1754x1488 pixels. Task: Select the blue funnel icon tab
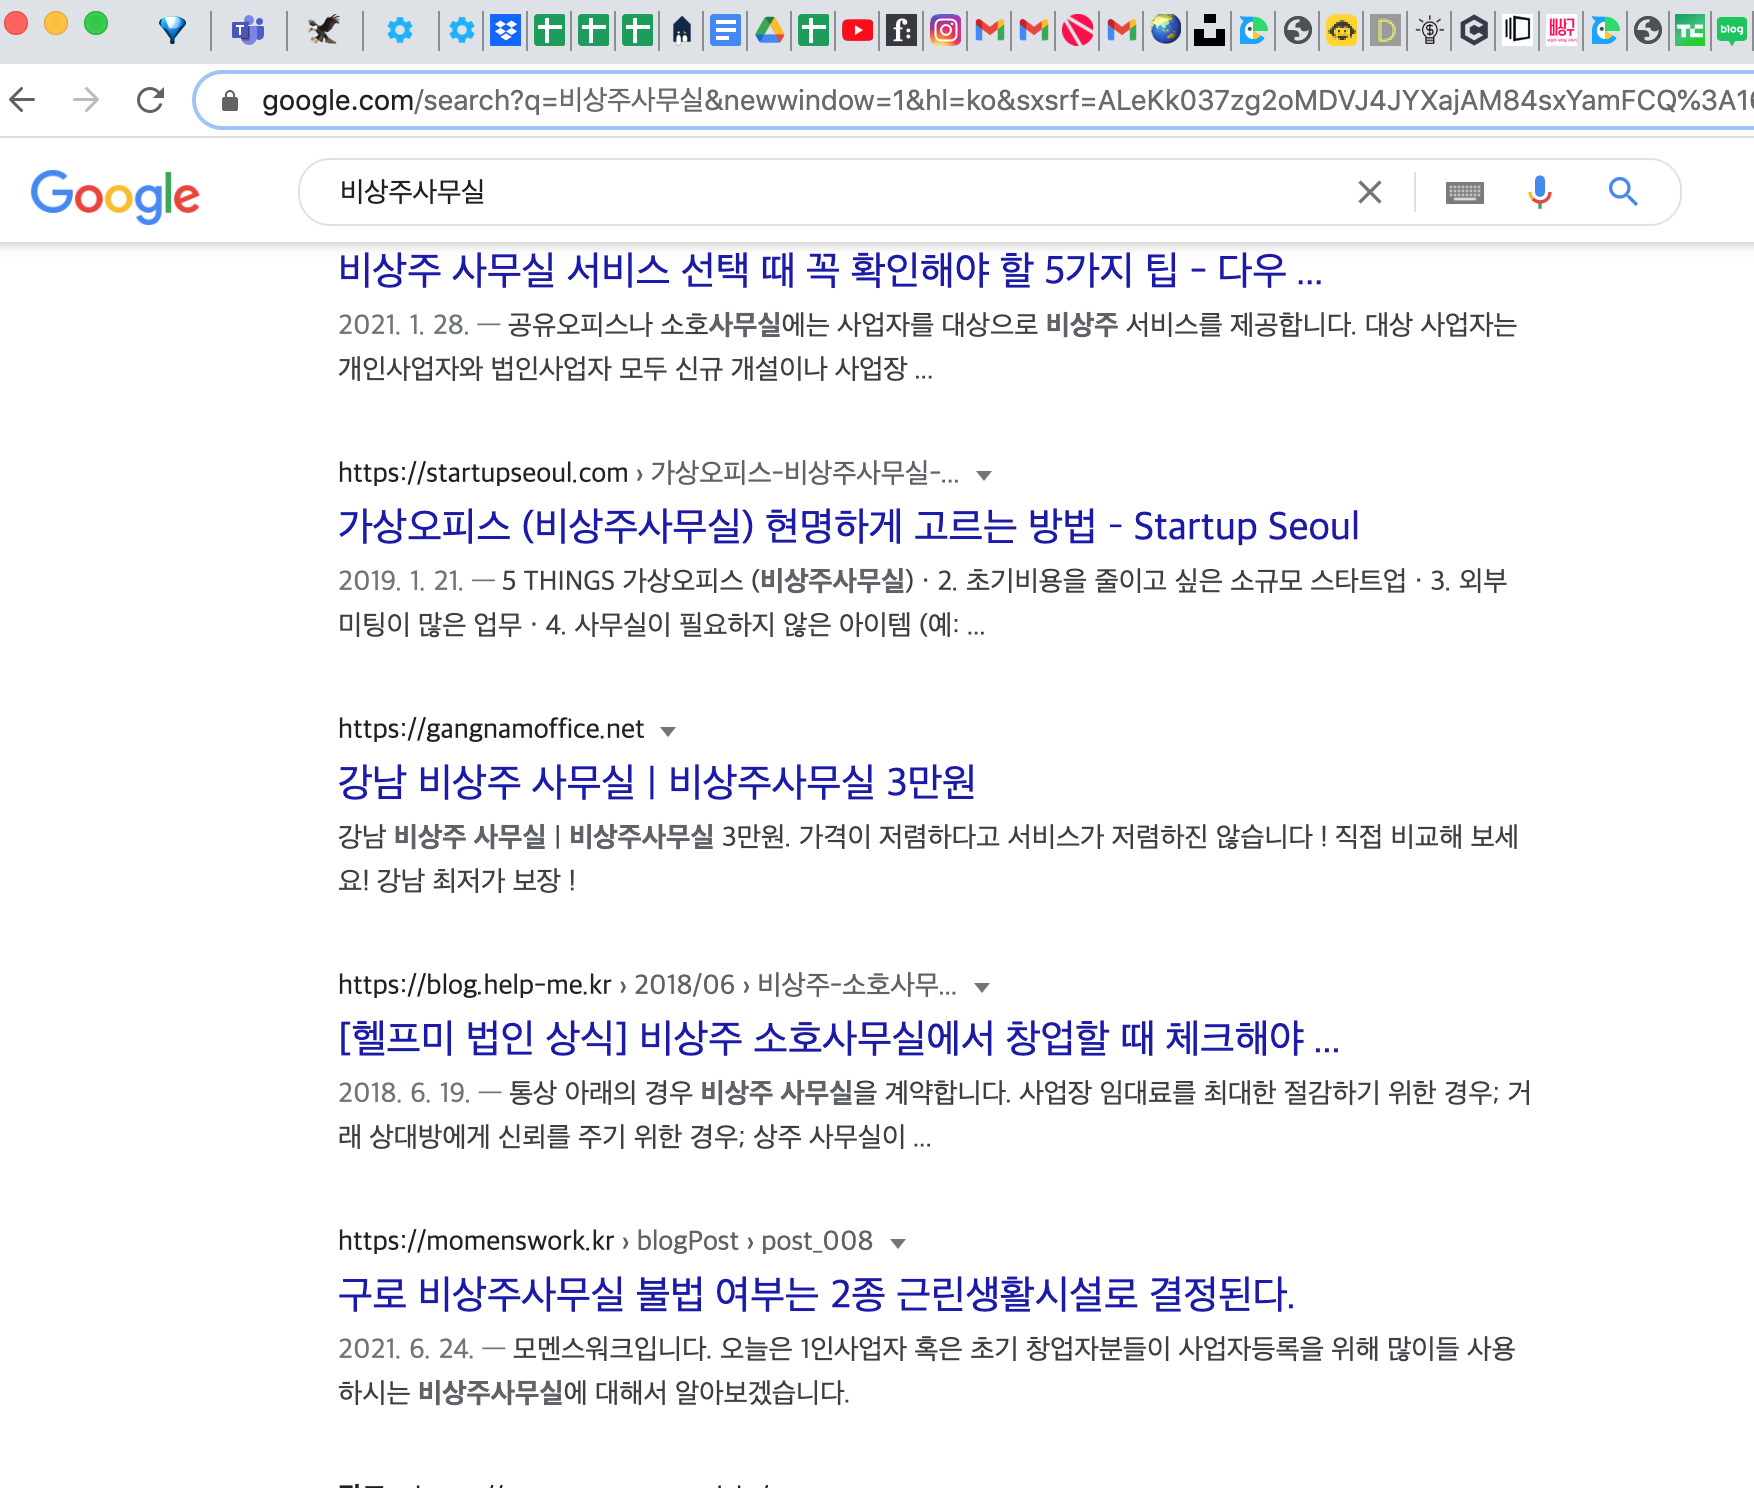[x=173, y=30]
